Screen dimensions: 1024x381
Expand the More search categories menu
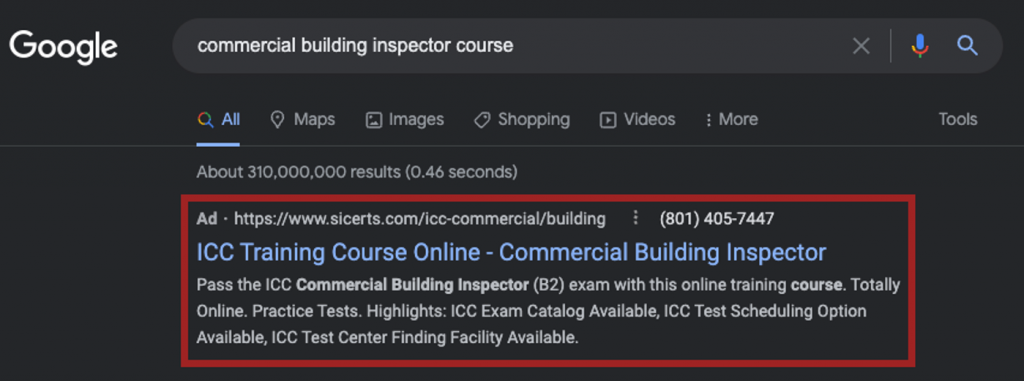click(731, 120)
